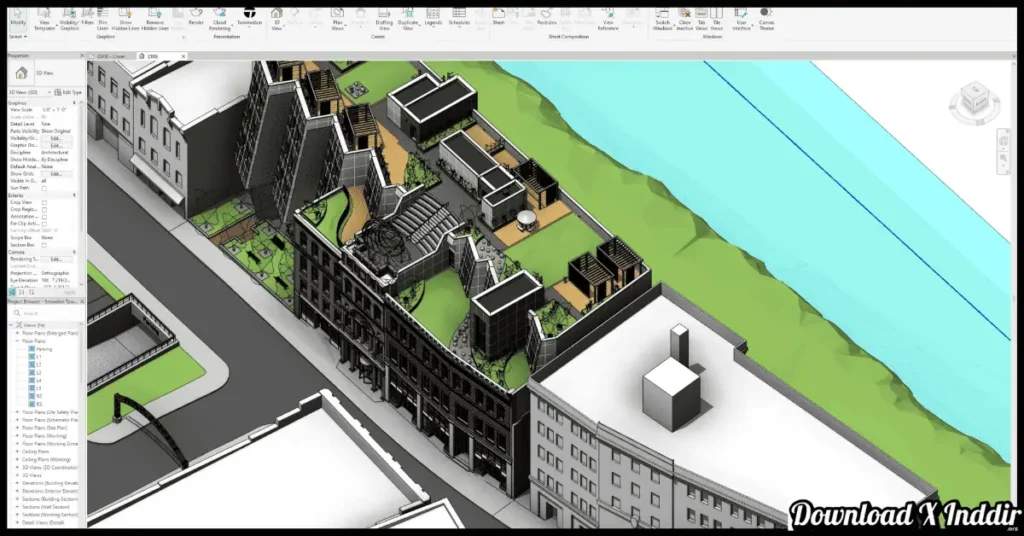1024x536 pixels.
Task: Click Close Inactive views tool
Action: pyautogui.click(x=684, y=20)
